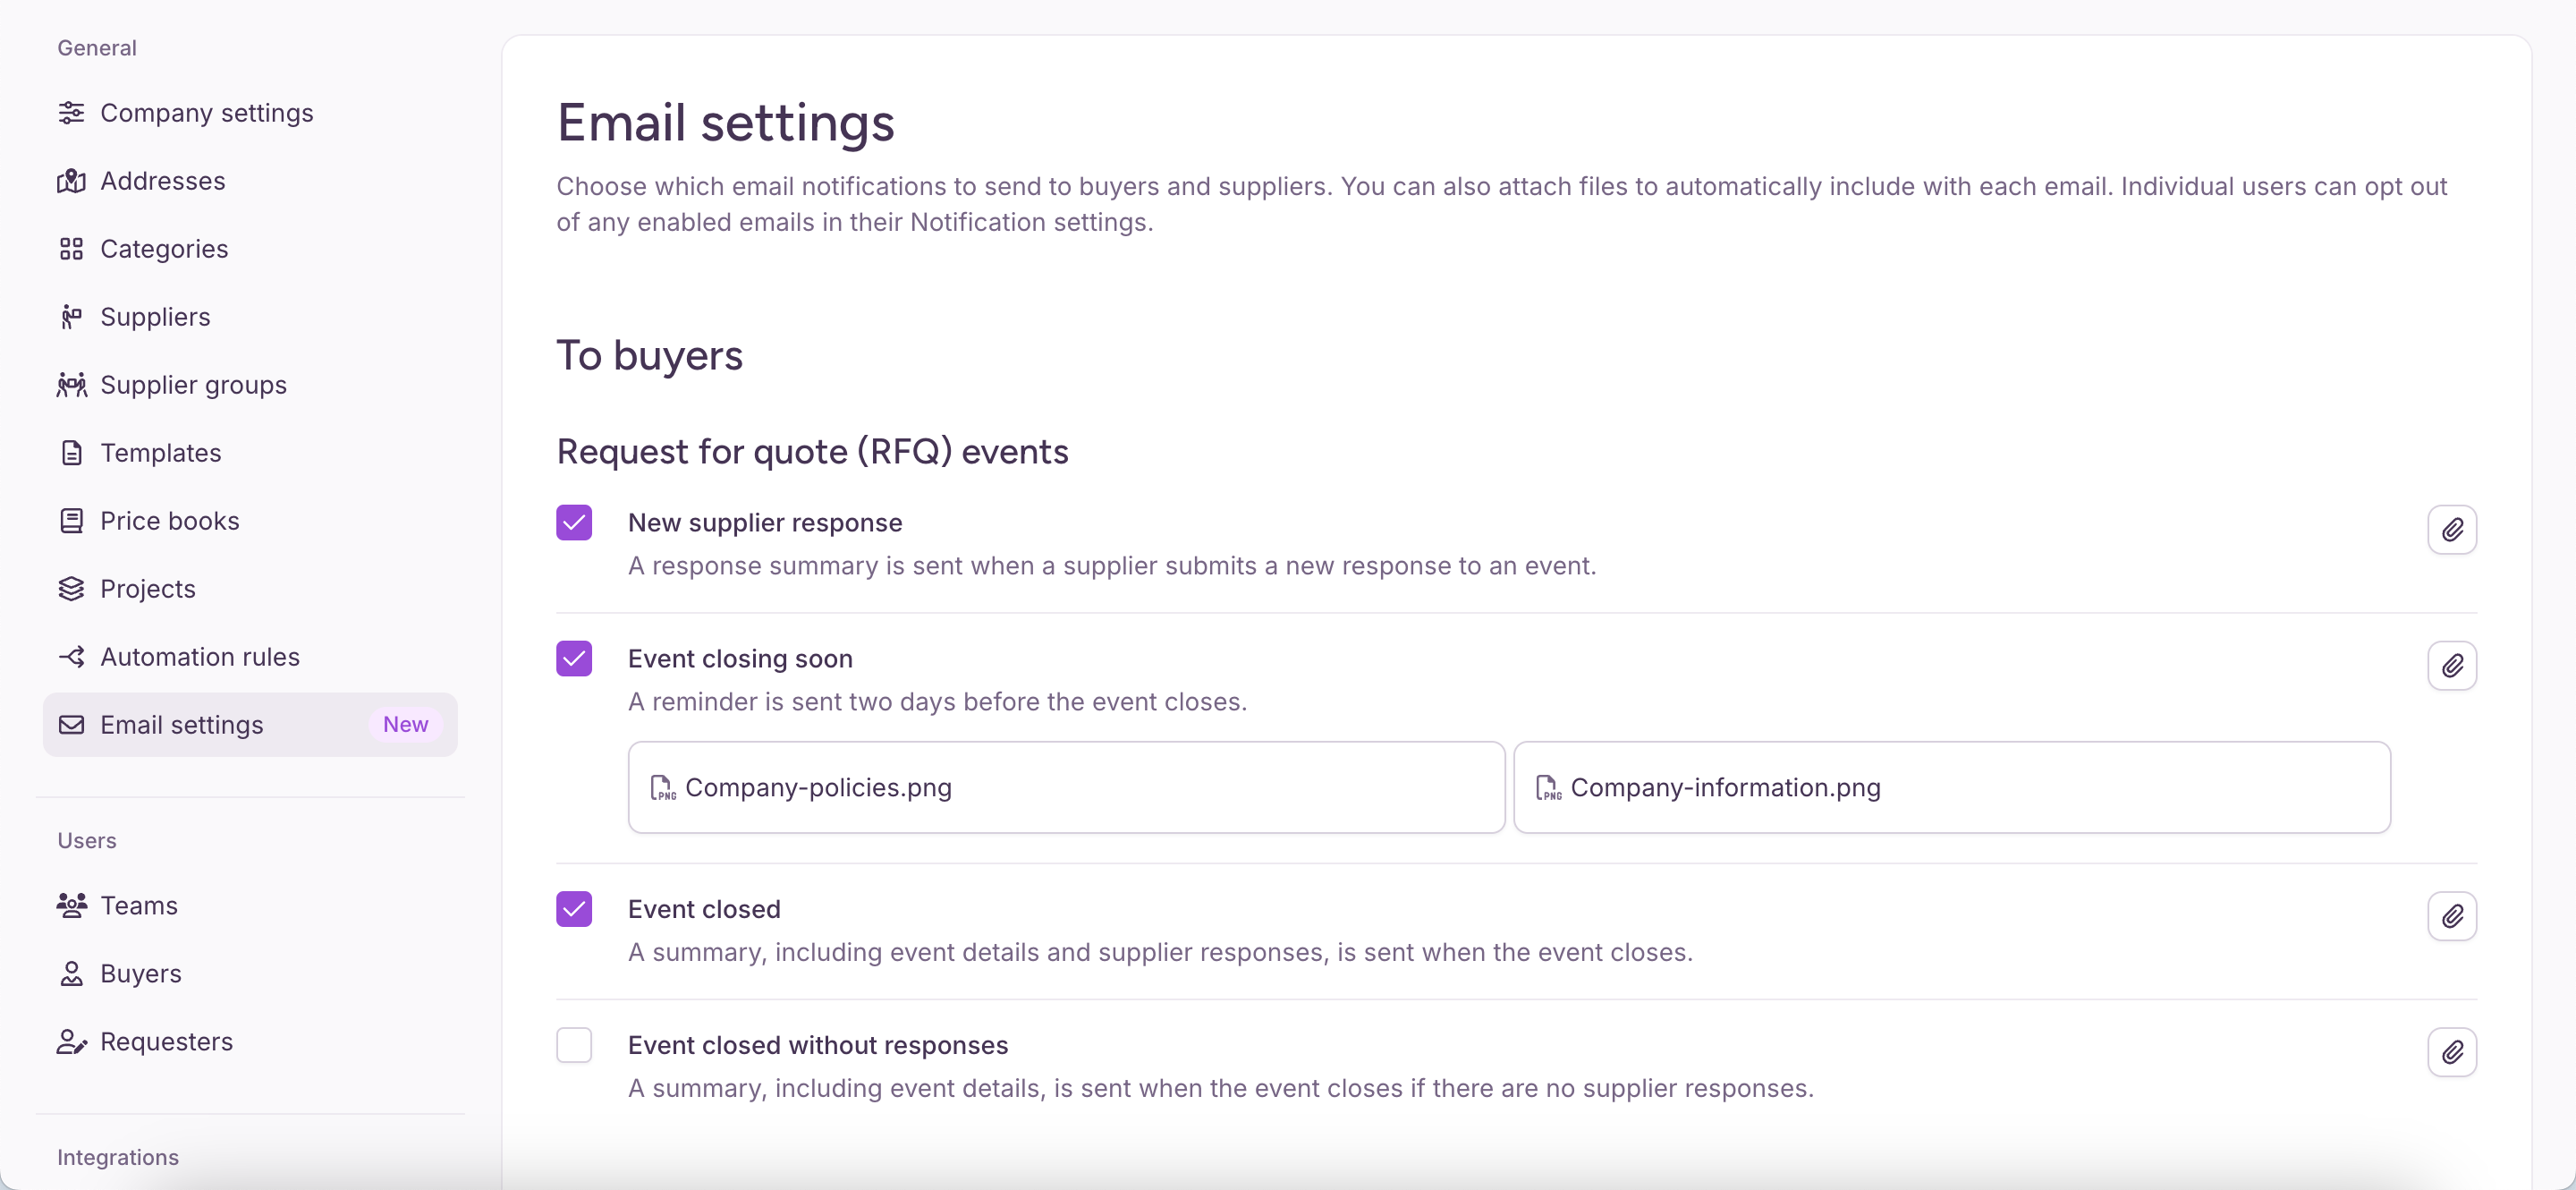Screen dimensions: 2576x1190
Task: Click the 'Event closing soon' label
Action: (740, 659)
